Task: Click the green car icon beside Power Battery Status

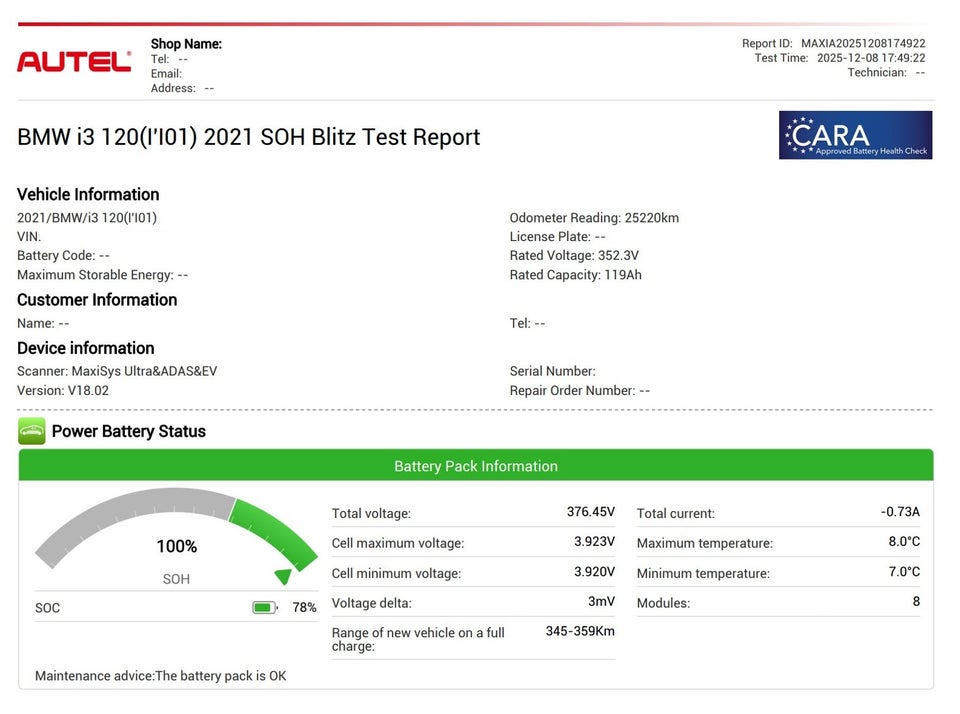Action: point(32,432)
